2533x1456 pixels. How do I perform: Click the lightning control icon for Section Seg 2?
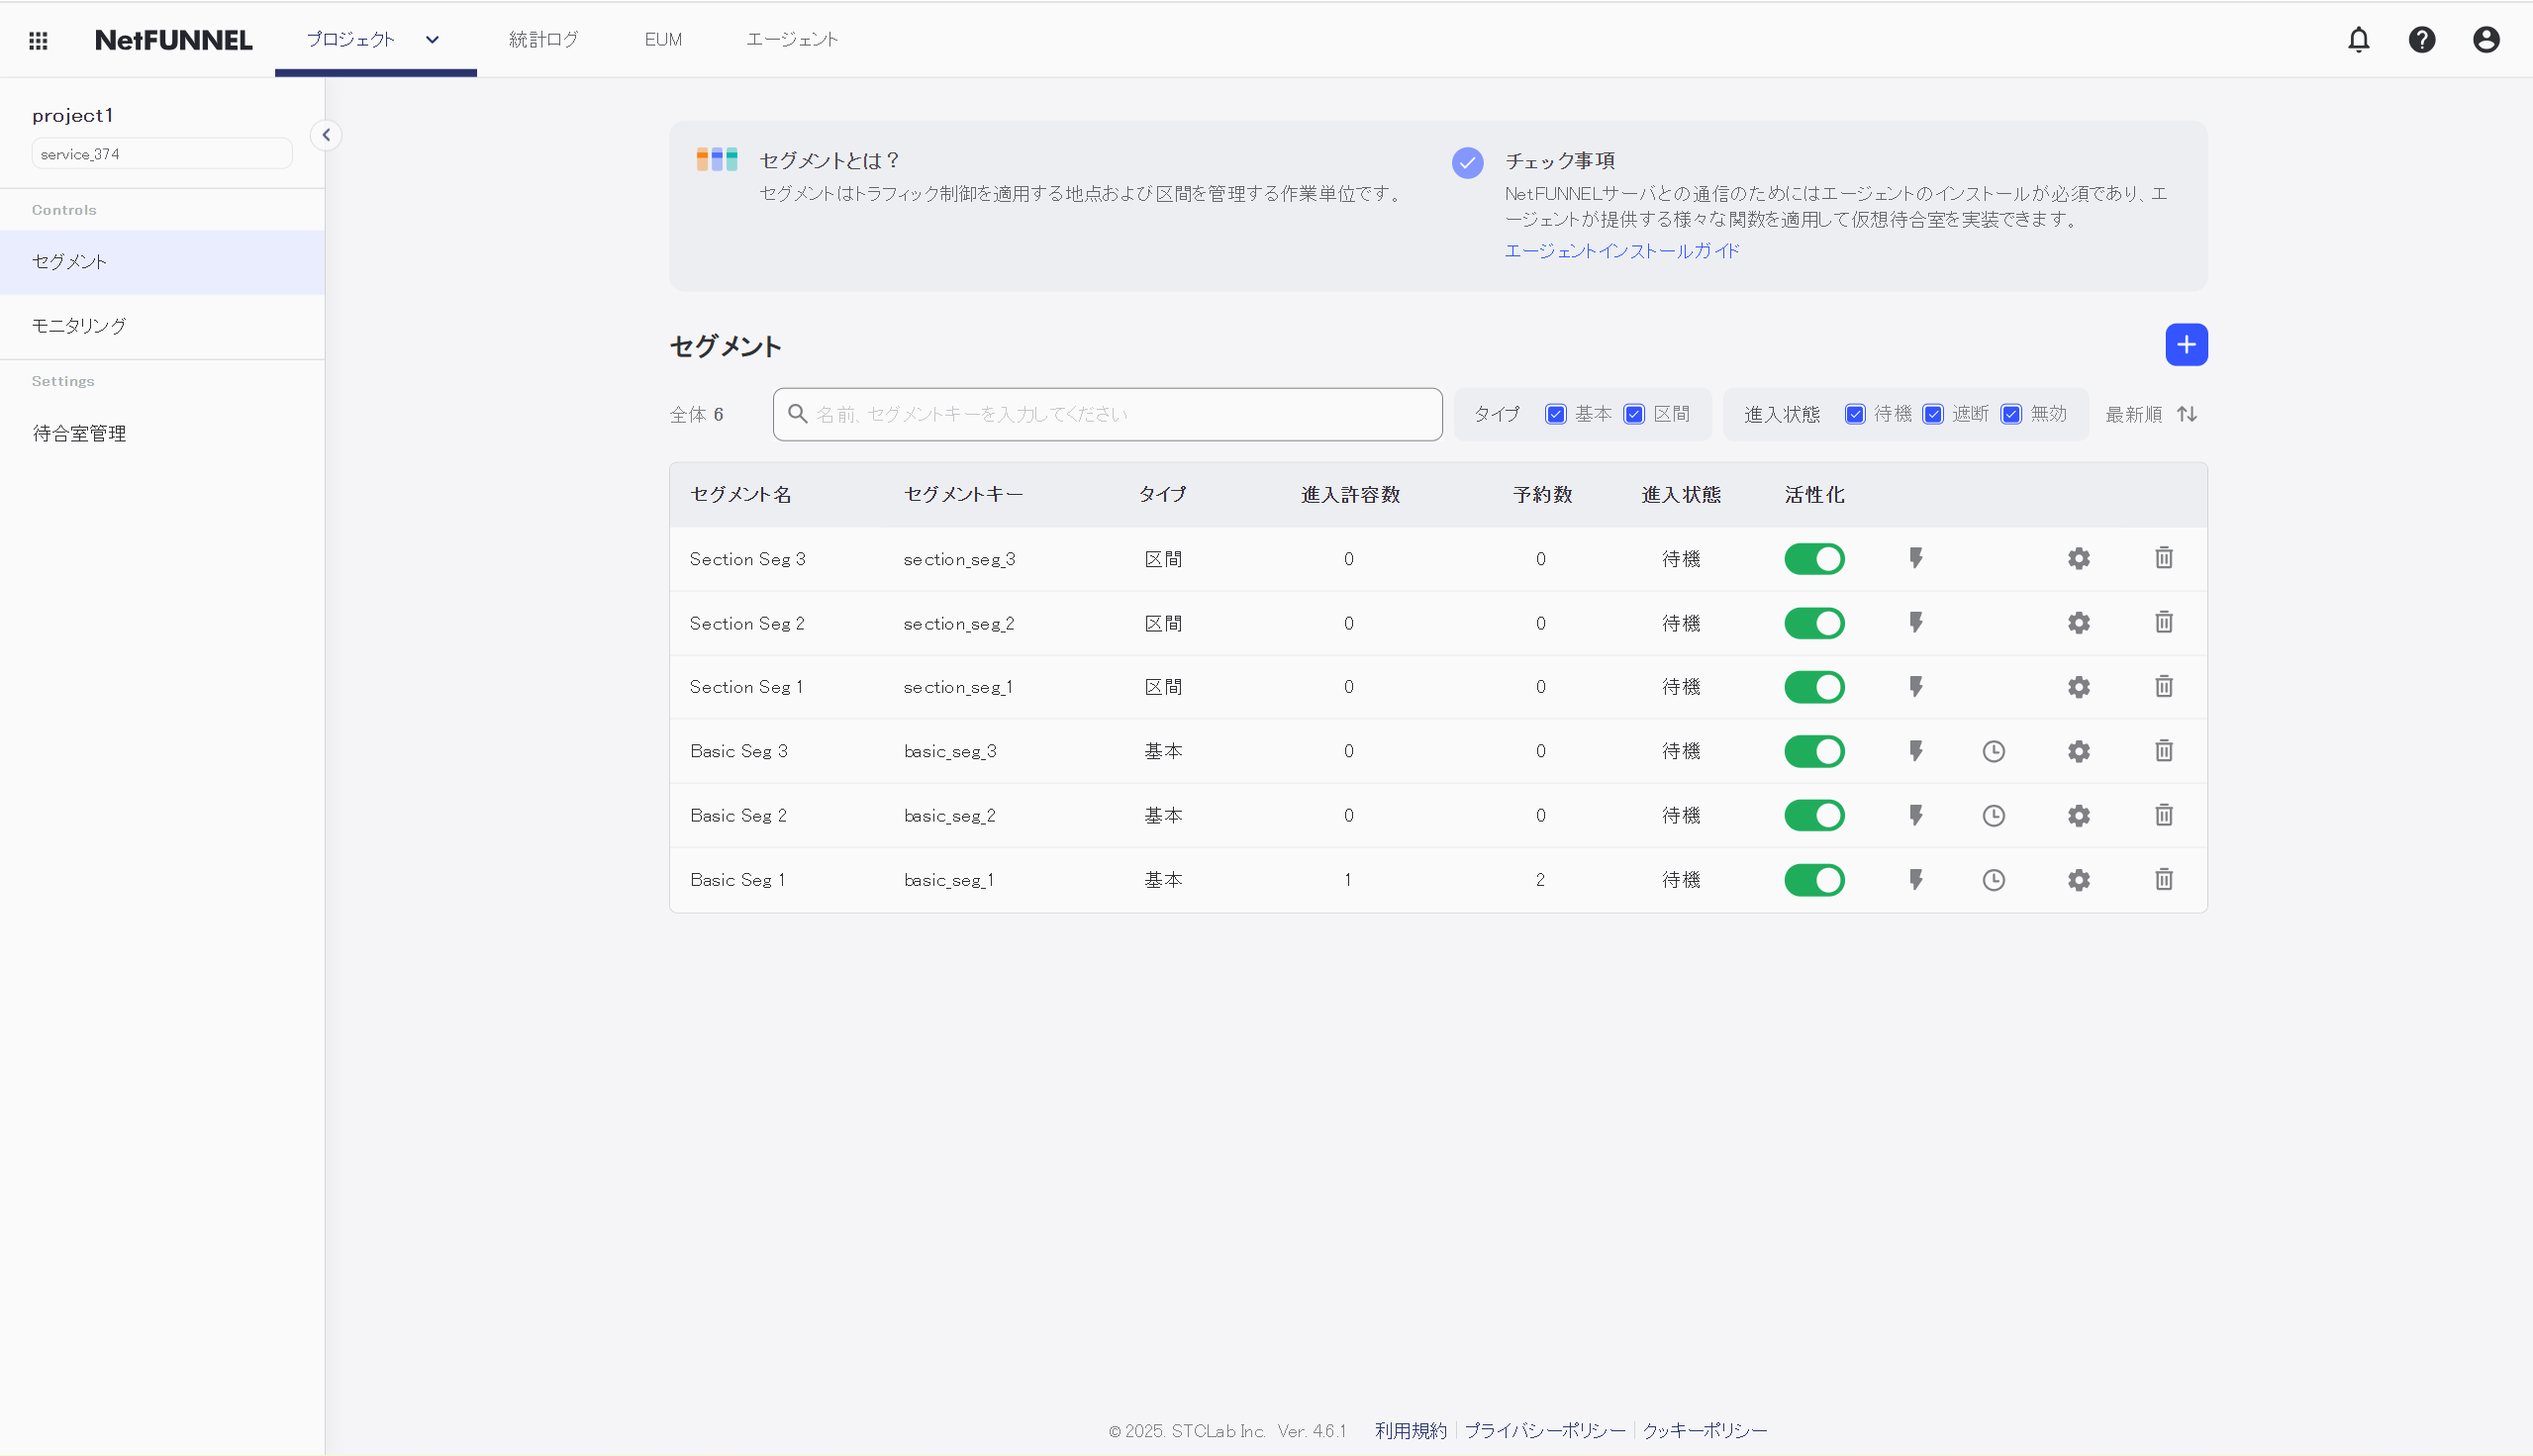coord(1915,622)
